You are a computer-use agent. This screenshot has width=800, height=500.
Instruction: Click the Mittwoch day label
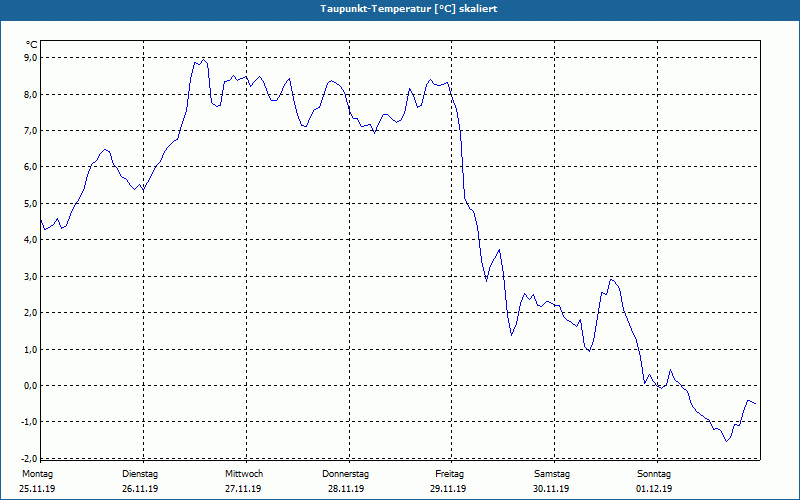(244, 474)
